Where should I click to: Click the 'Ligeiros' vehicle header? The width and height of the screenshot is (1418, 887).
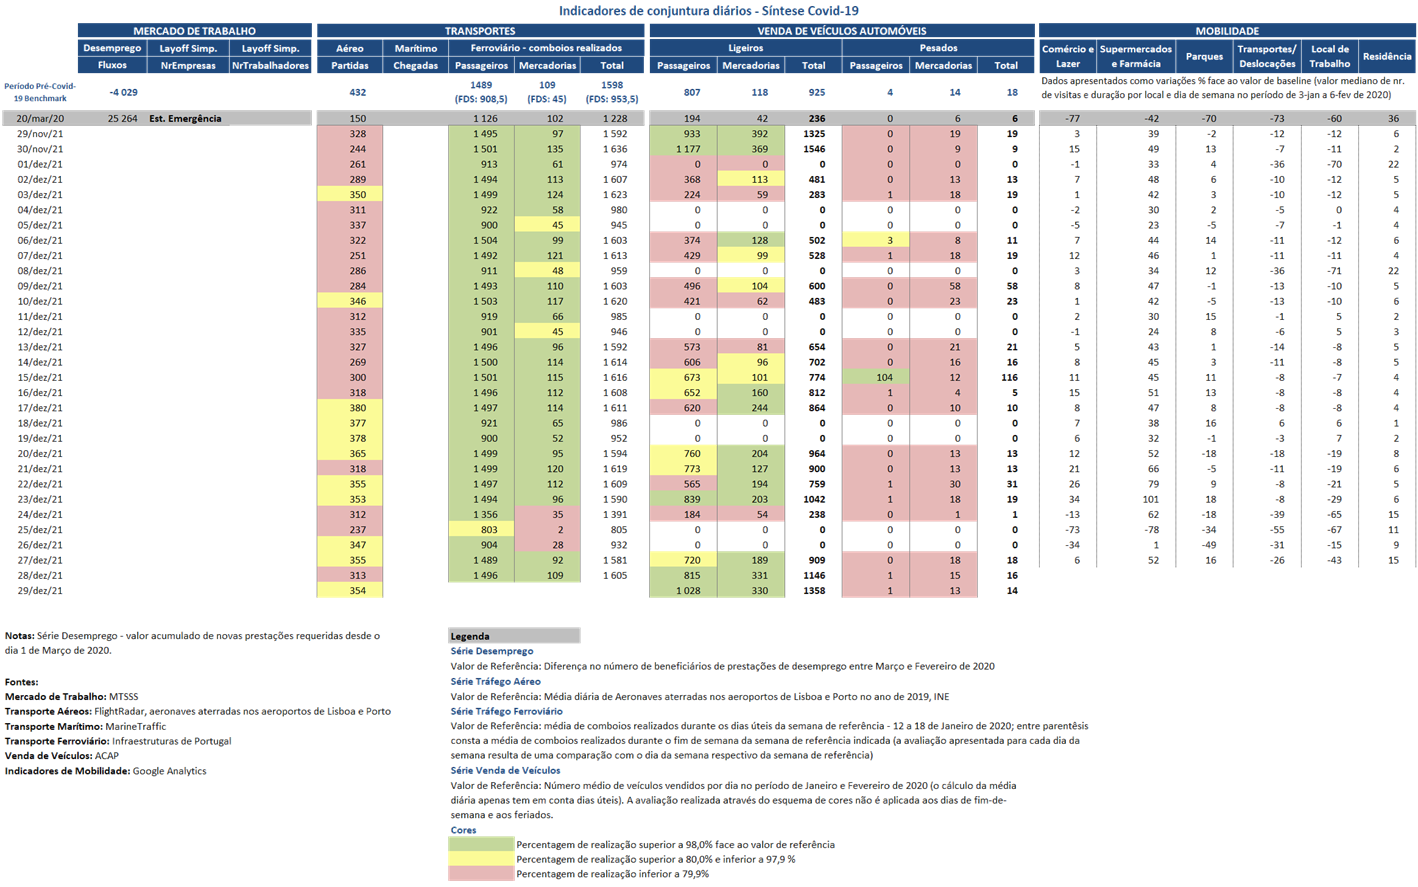[x=746, y=48]
